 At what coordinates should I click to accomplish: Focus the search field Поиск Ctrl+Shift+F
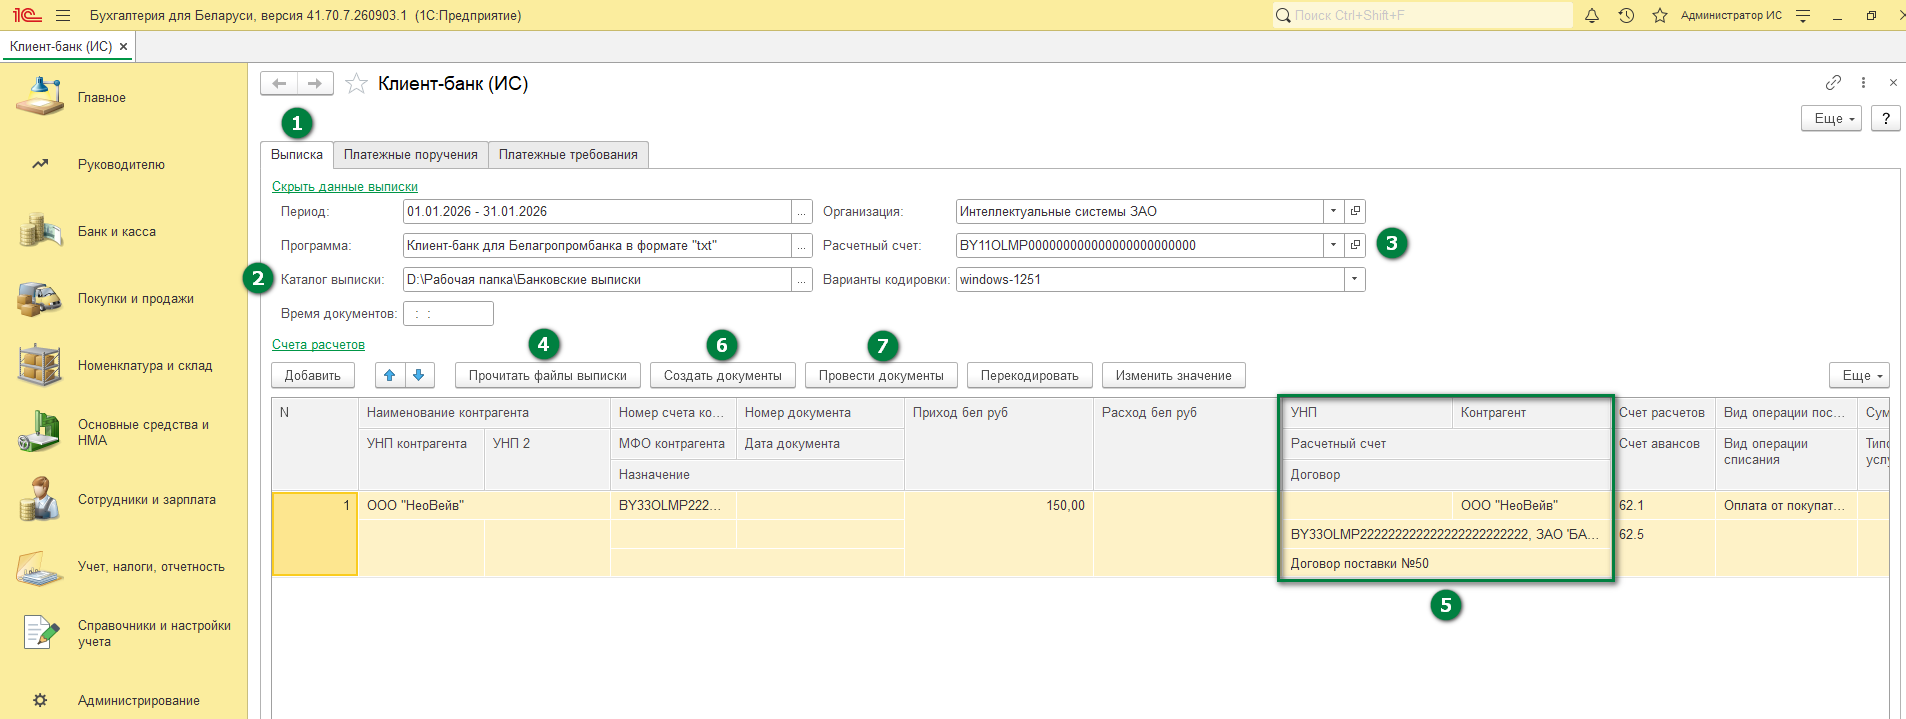coord(1423,15)
